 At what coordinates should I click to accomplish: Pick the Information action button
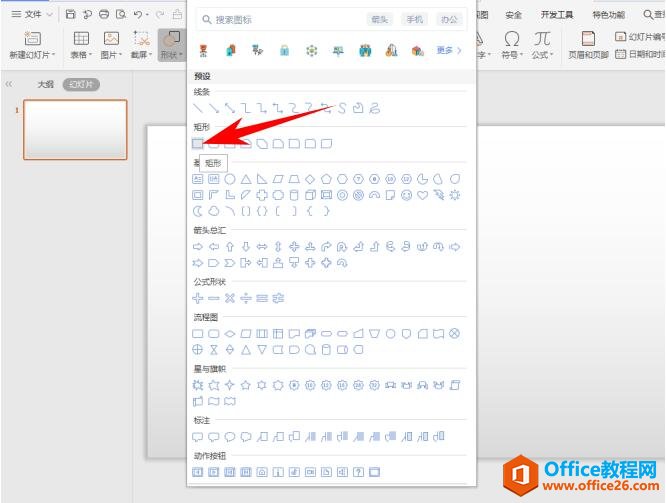coord(278,472)
